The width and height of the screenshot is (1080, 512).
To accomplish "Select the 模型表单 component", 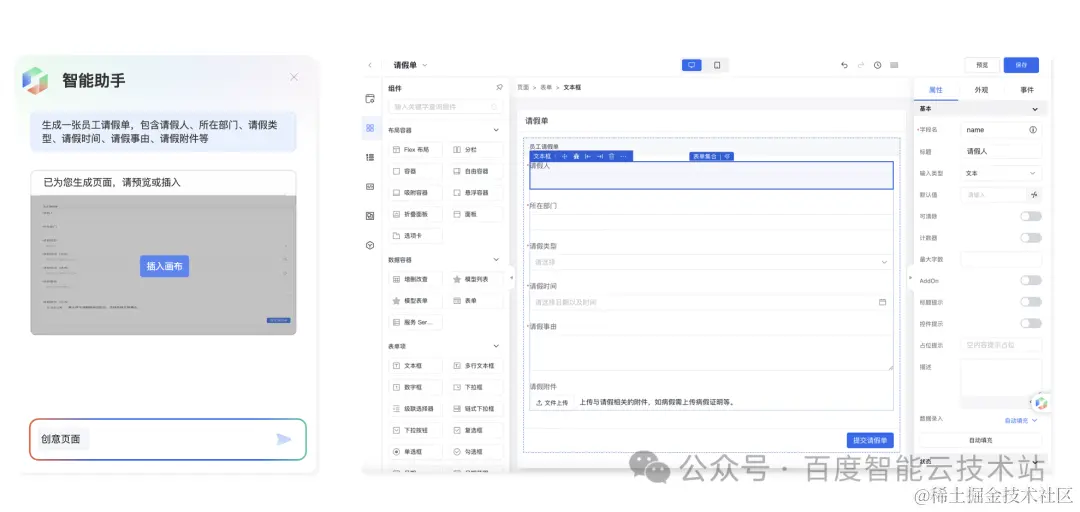I will pyautogui.click(x=415, y=300).
